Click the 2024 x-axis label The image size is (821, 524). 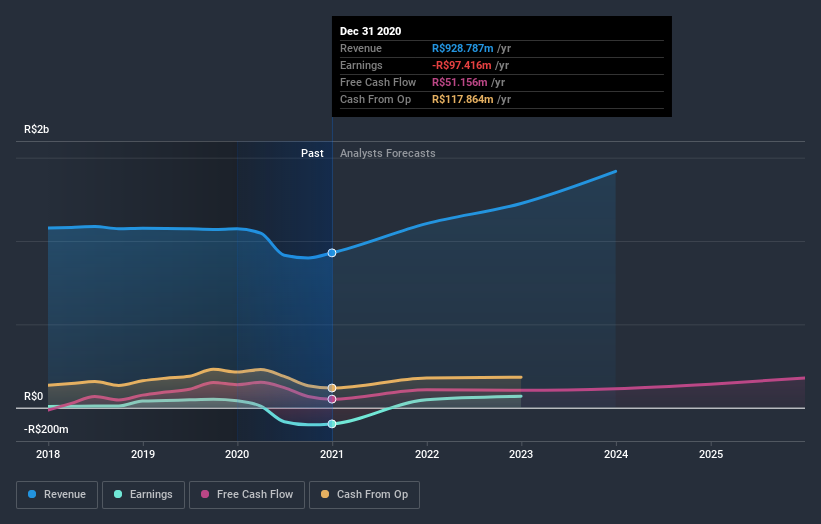[616, 454]
